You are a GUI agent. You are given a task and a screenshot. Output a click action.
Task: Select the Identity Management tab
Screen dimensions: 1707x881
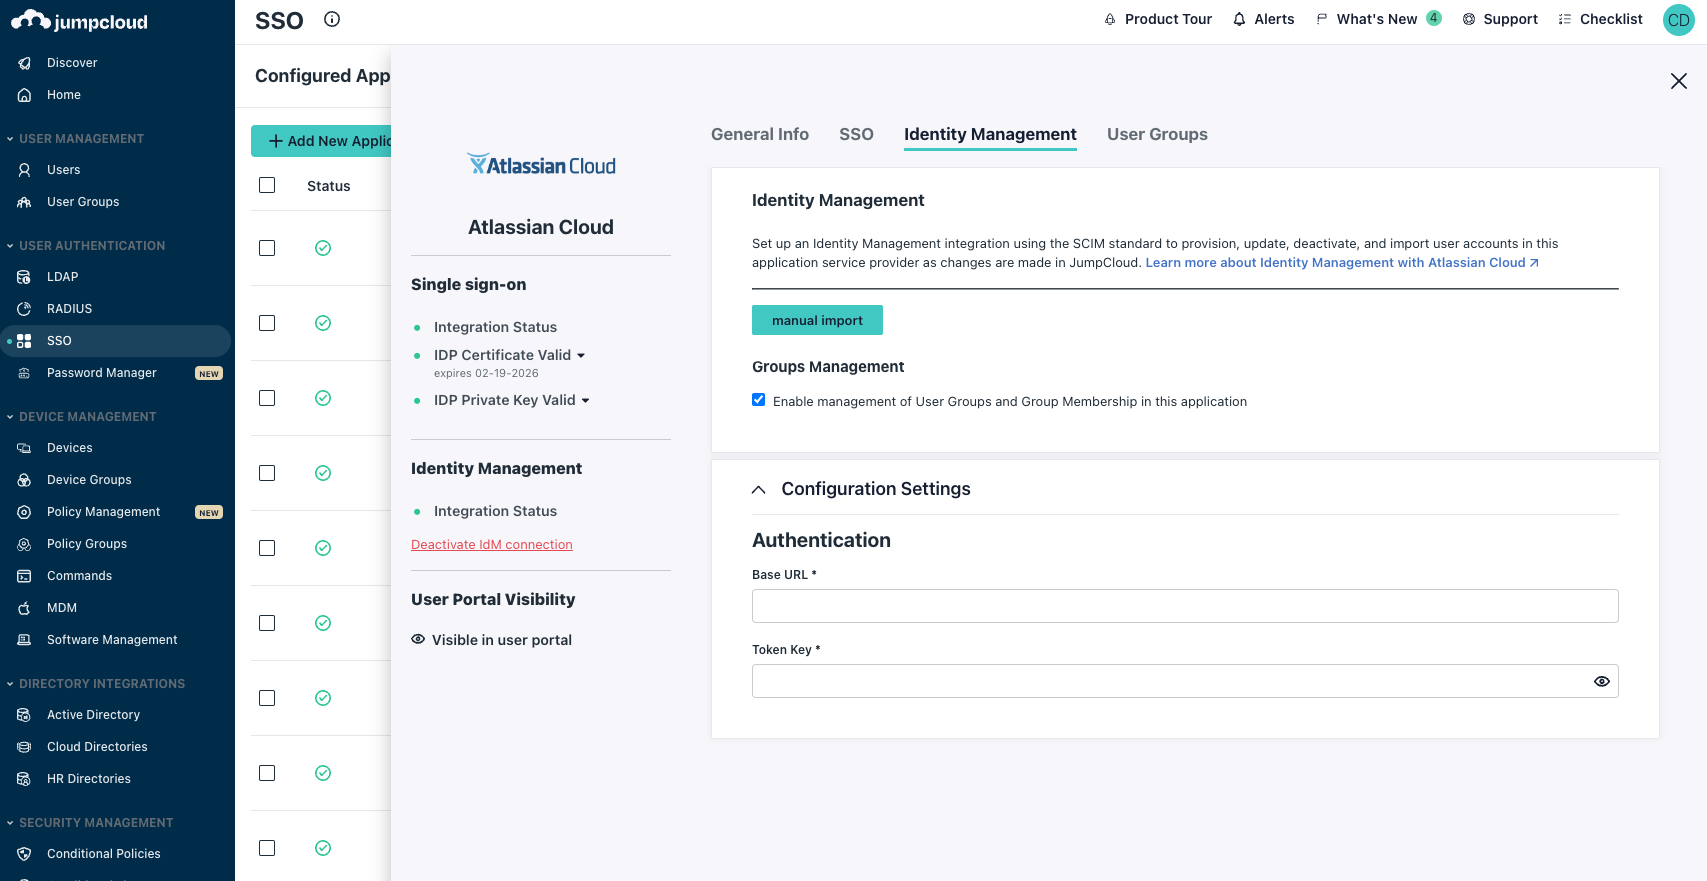(x=990, y=134)
